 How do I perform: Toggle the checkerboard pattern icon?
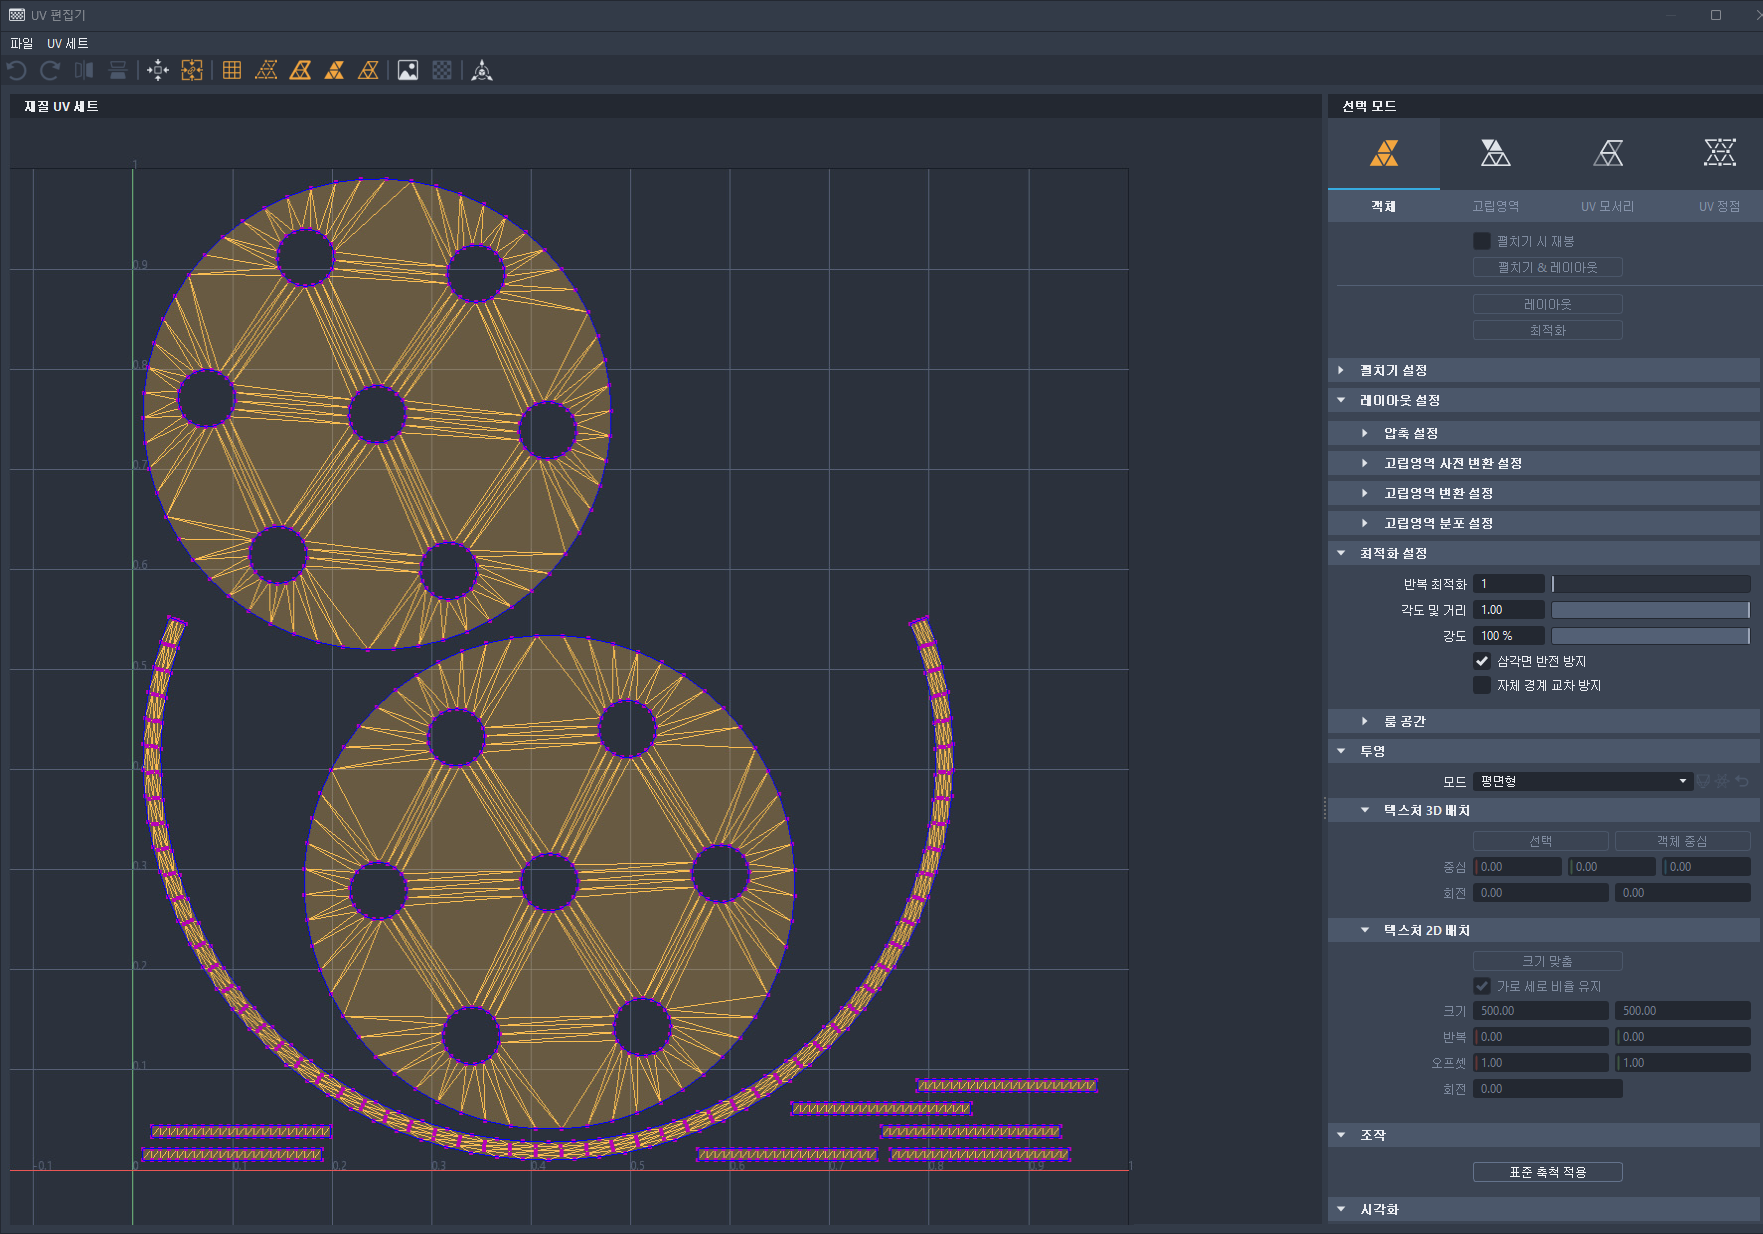442,70
